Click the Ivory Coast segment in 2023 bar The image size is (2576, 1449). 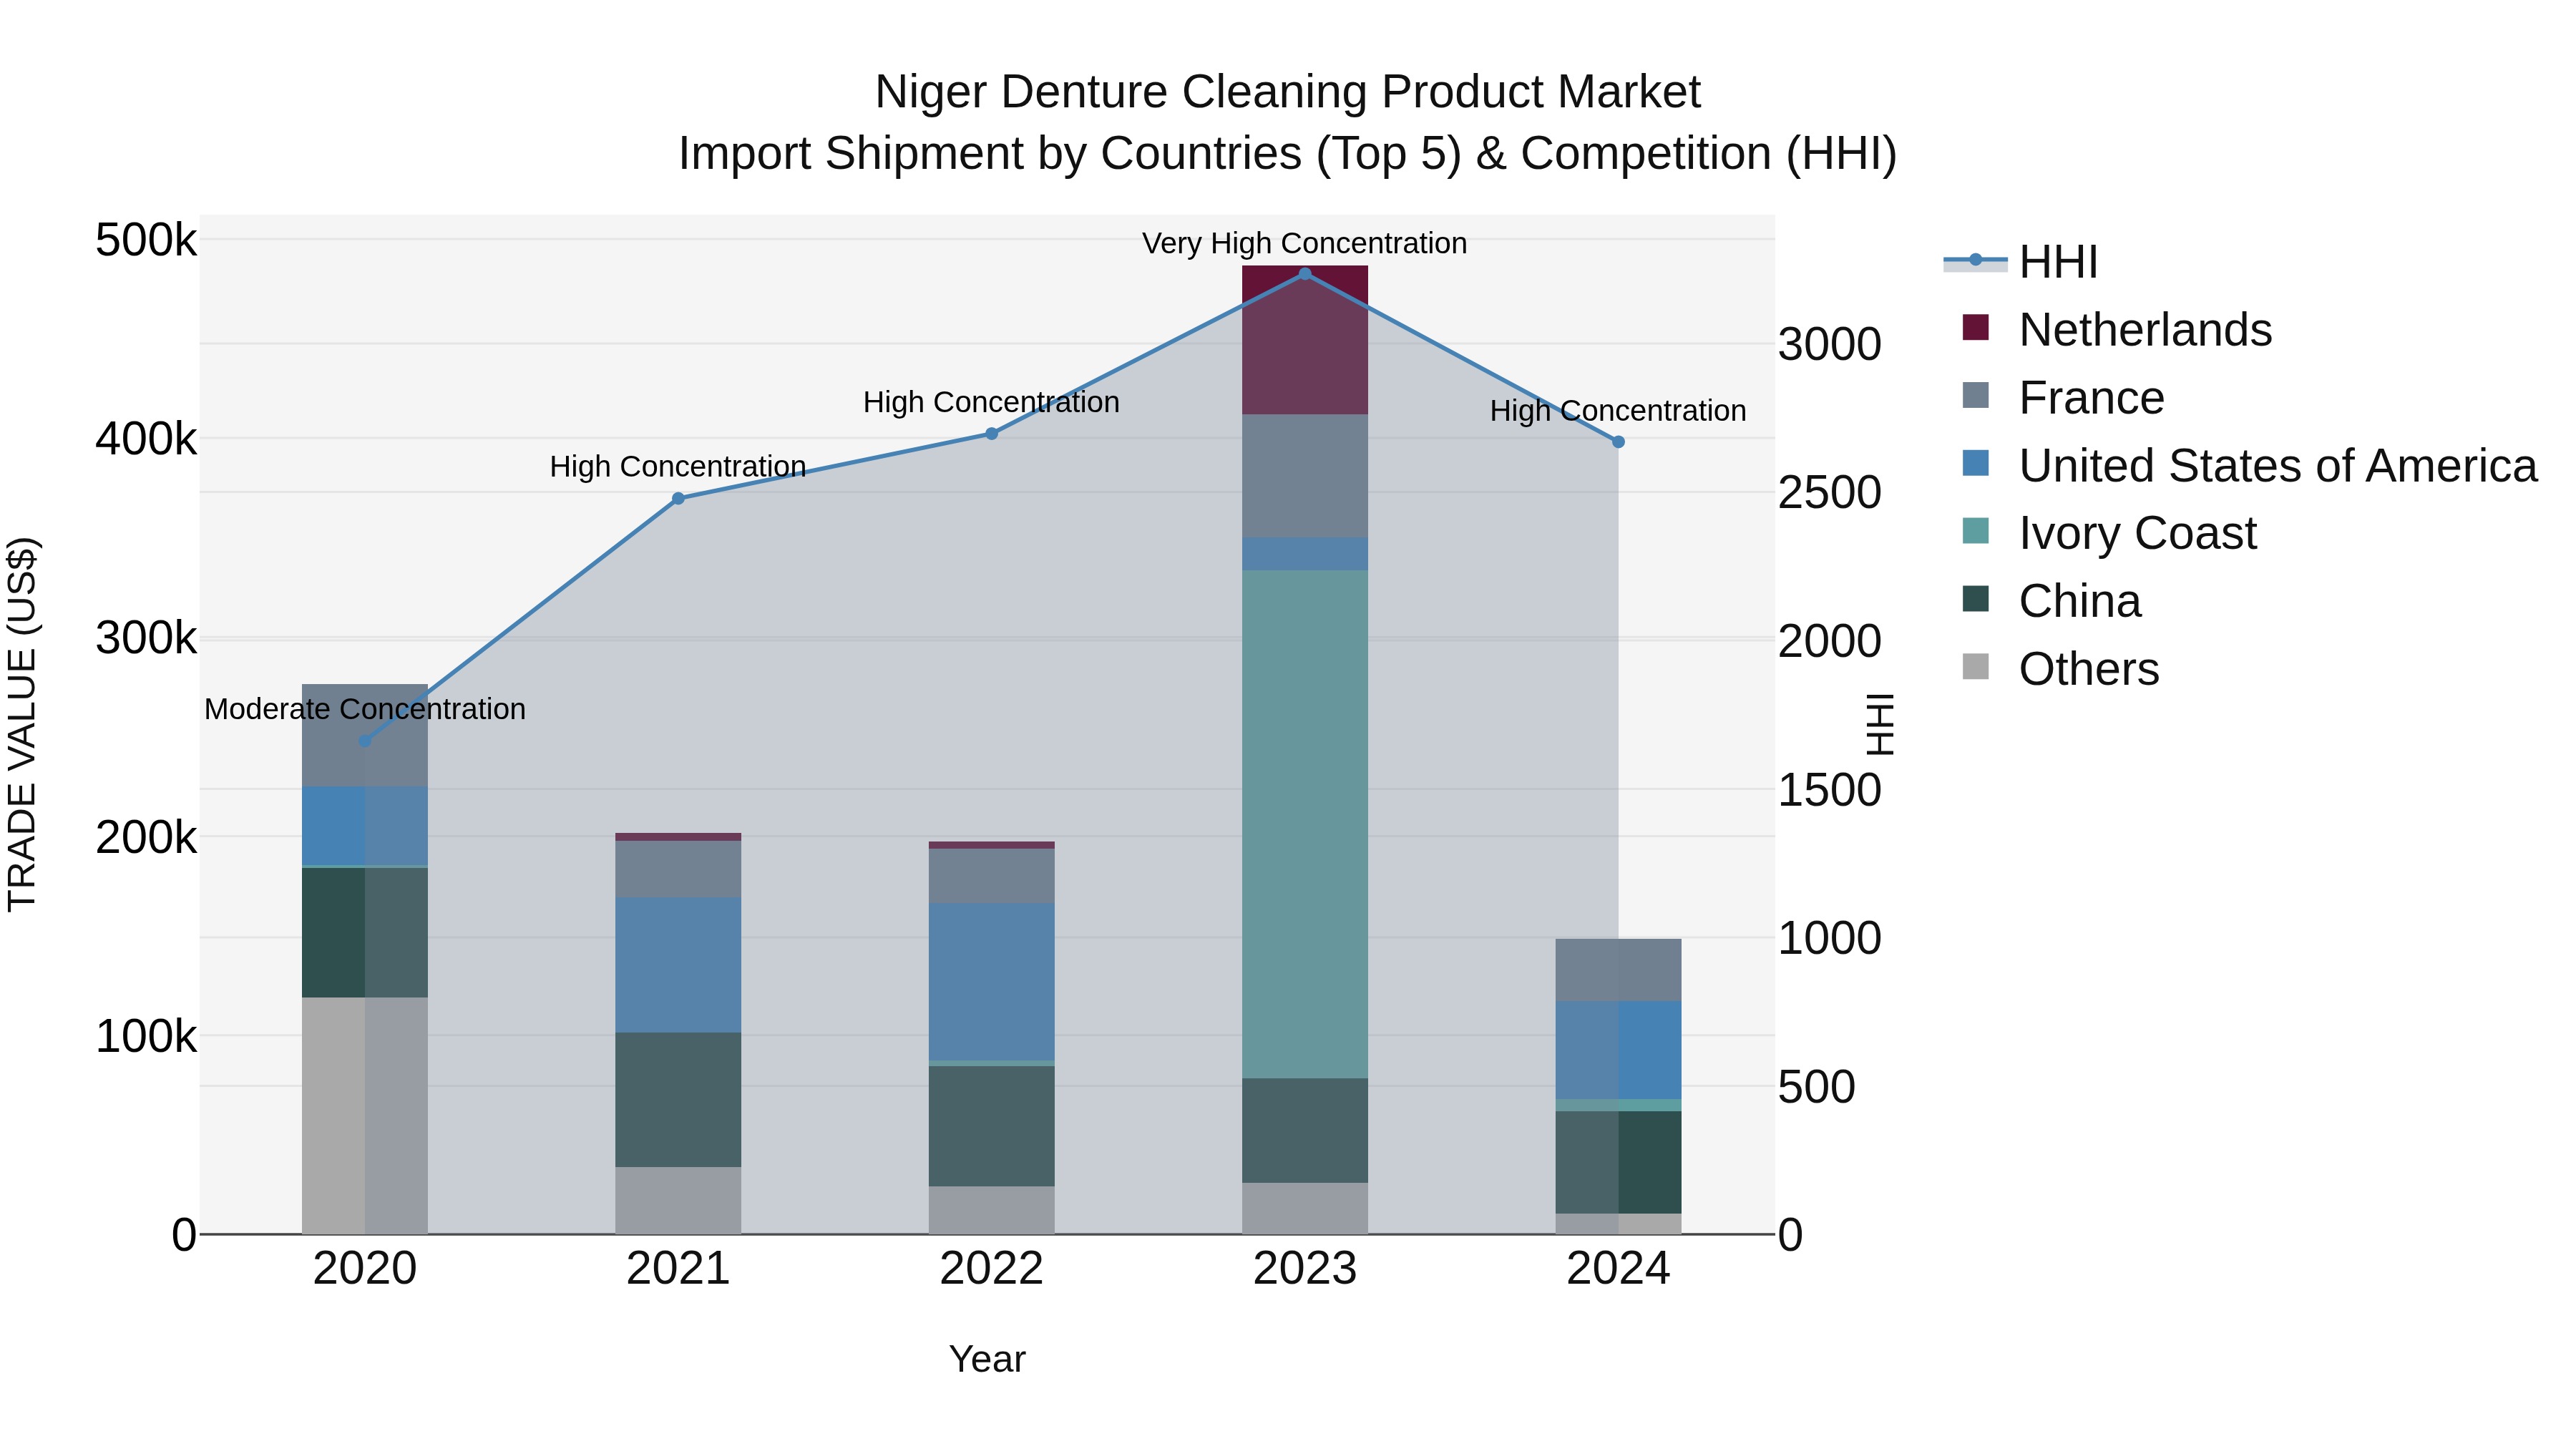click(x=1304, y=824)
